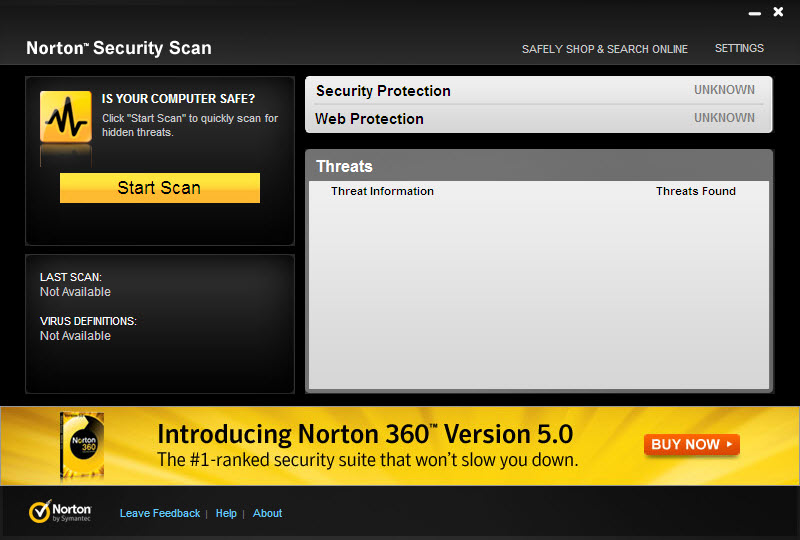Viewport: 800px width, 540px height.
Task: Click the Security Protection UNKNOWN status
Action: (724, 90)
